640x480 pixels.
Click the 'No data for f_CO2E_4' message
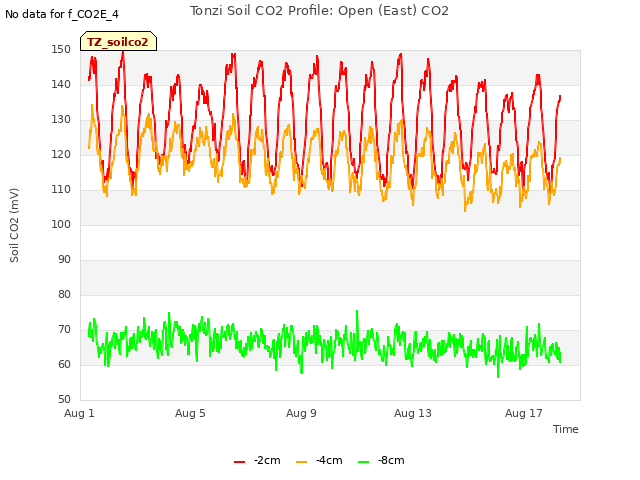pyautogui.click(x=62, y=14)
